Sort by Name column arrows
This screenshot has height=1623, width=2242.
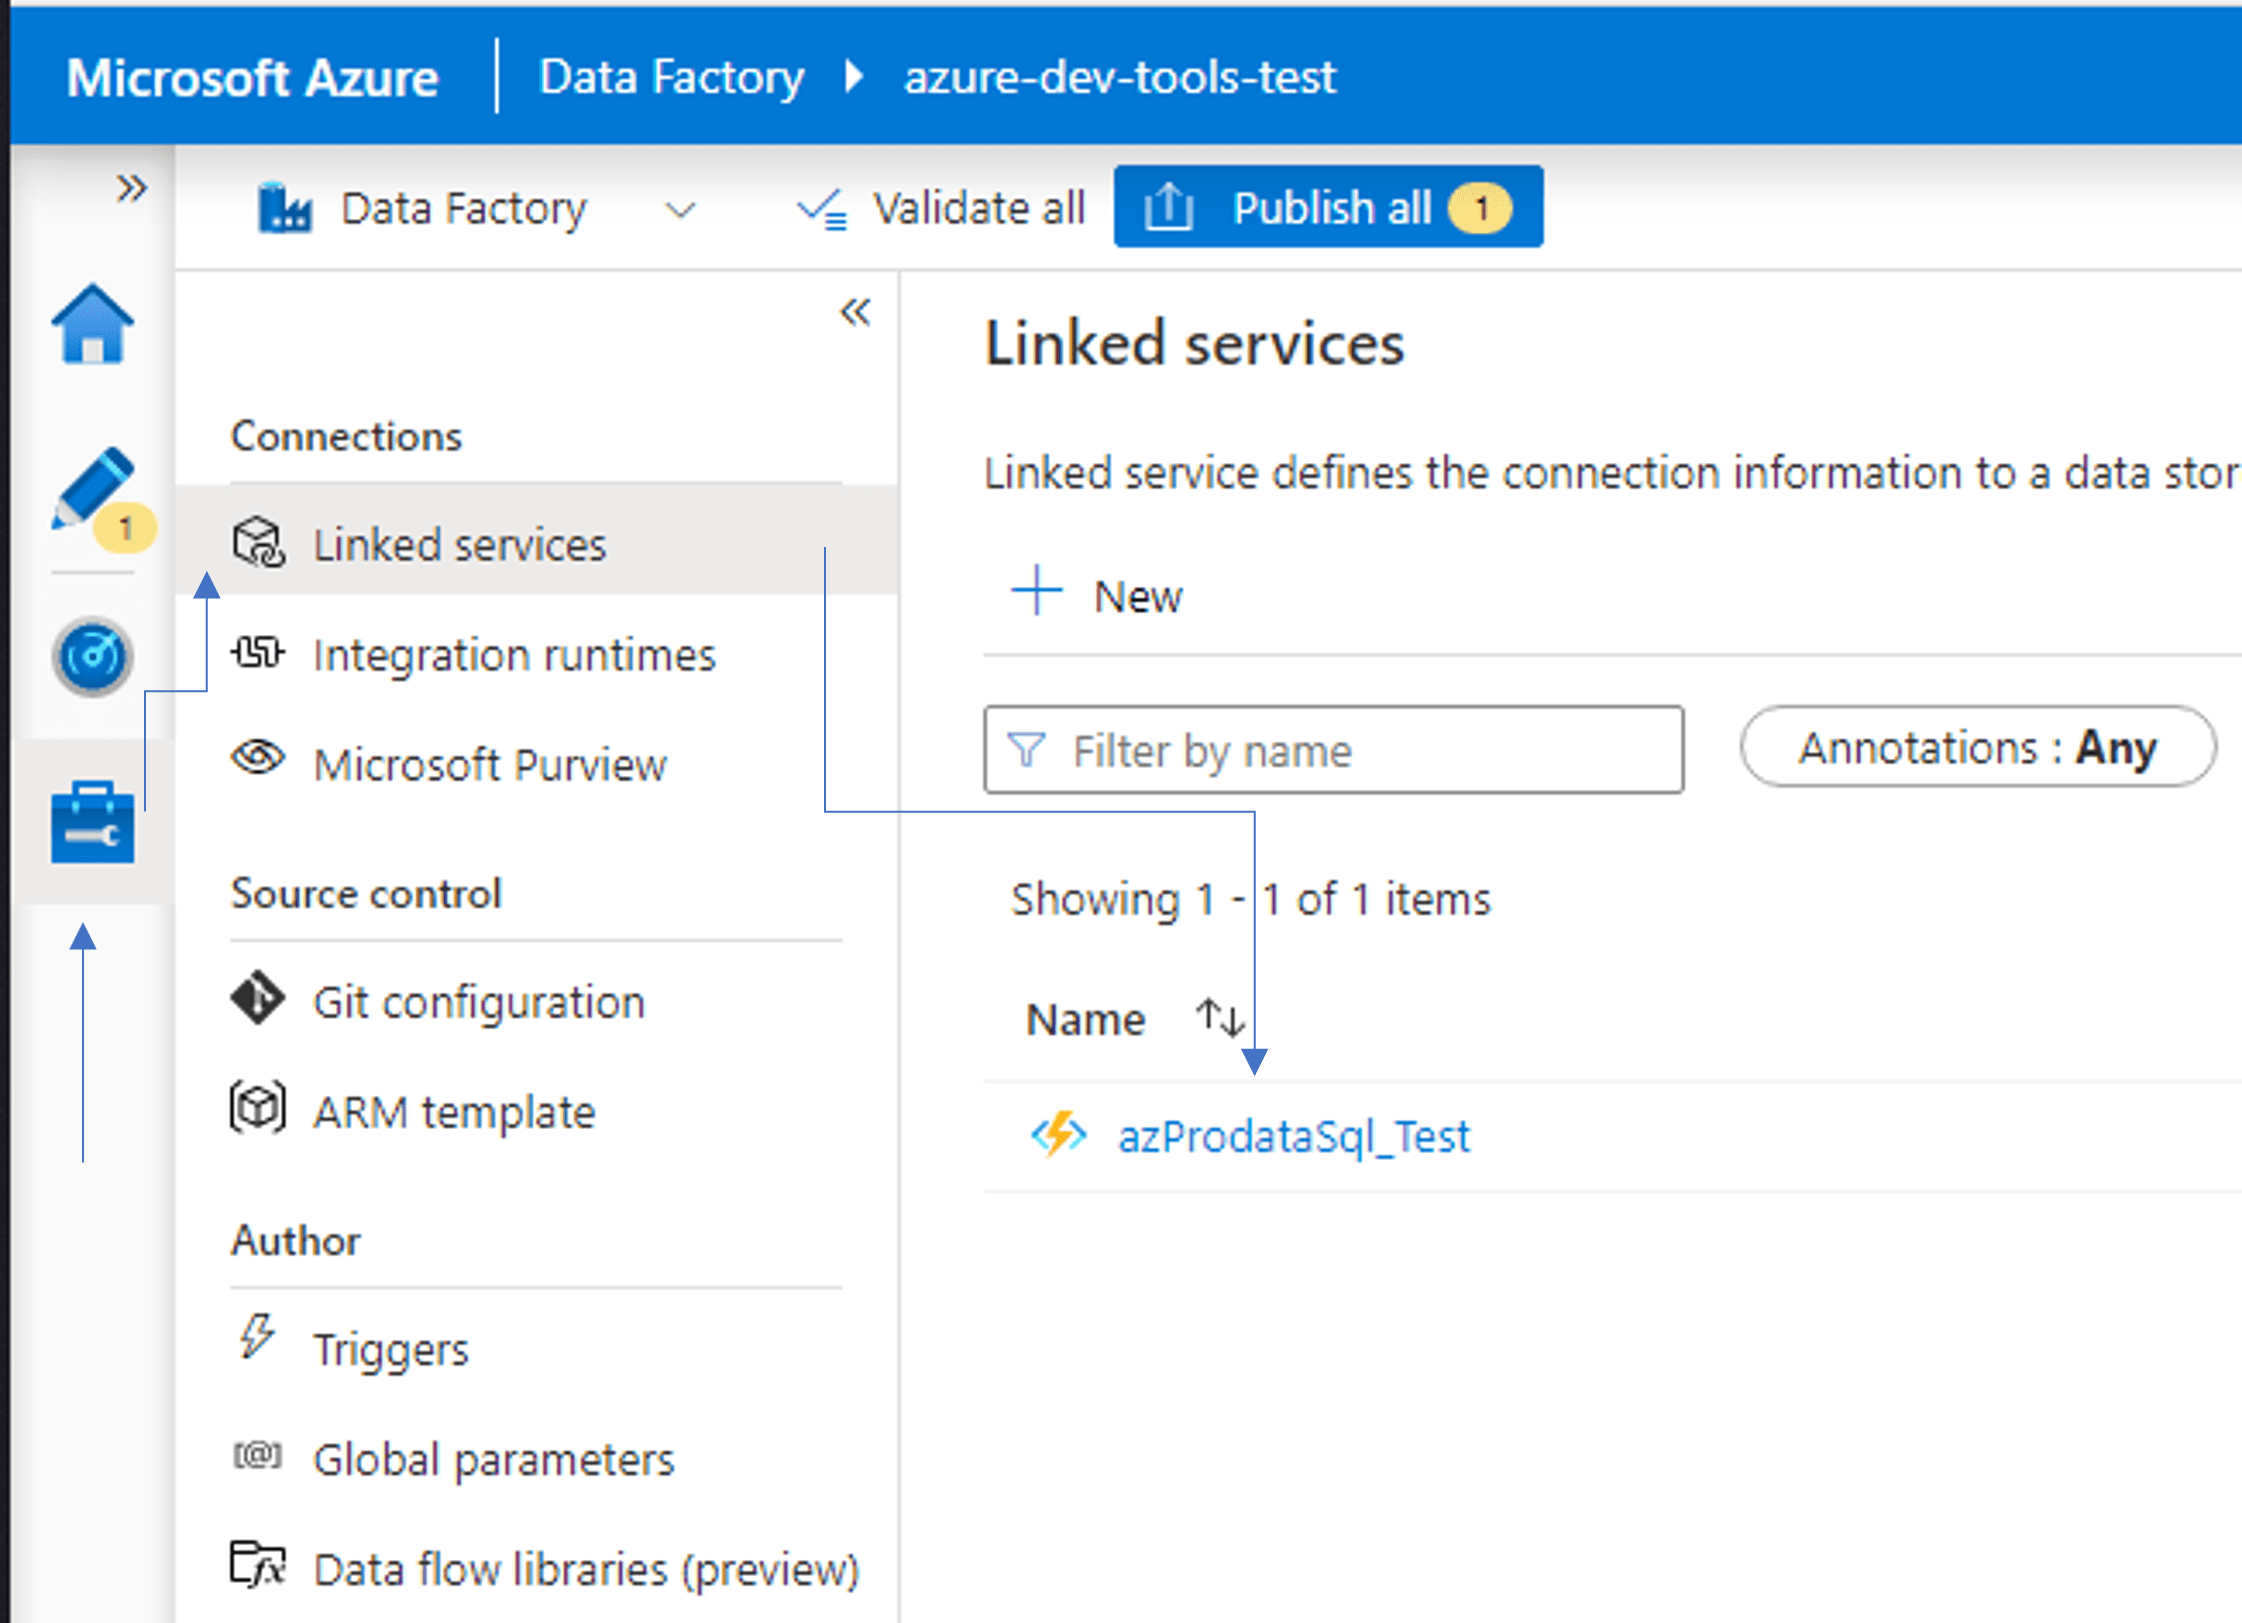pyautogui.click(x=1220, y=1019)
